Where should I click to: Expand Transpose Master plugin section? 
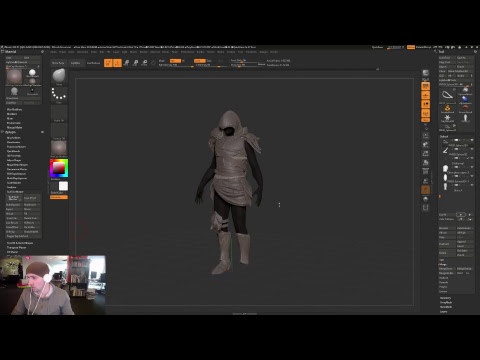point(16,247)
